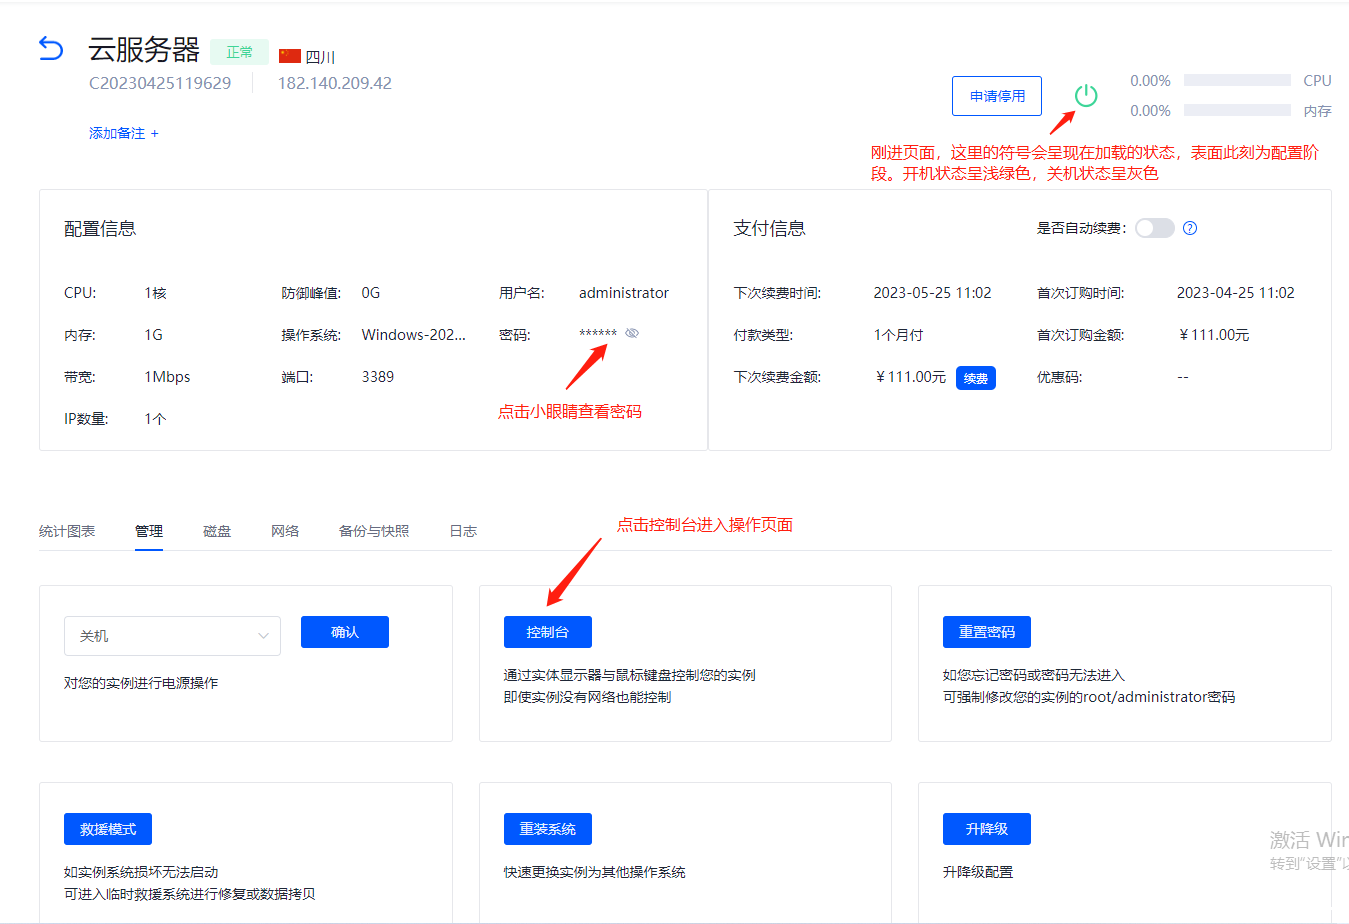The height and width of the screenshot is (924, 1349).
Task: Switch to the 统计图表 tab
Action: 66,531
